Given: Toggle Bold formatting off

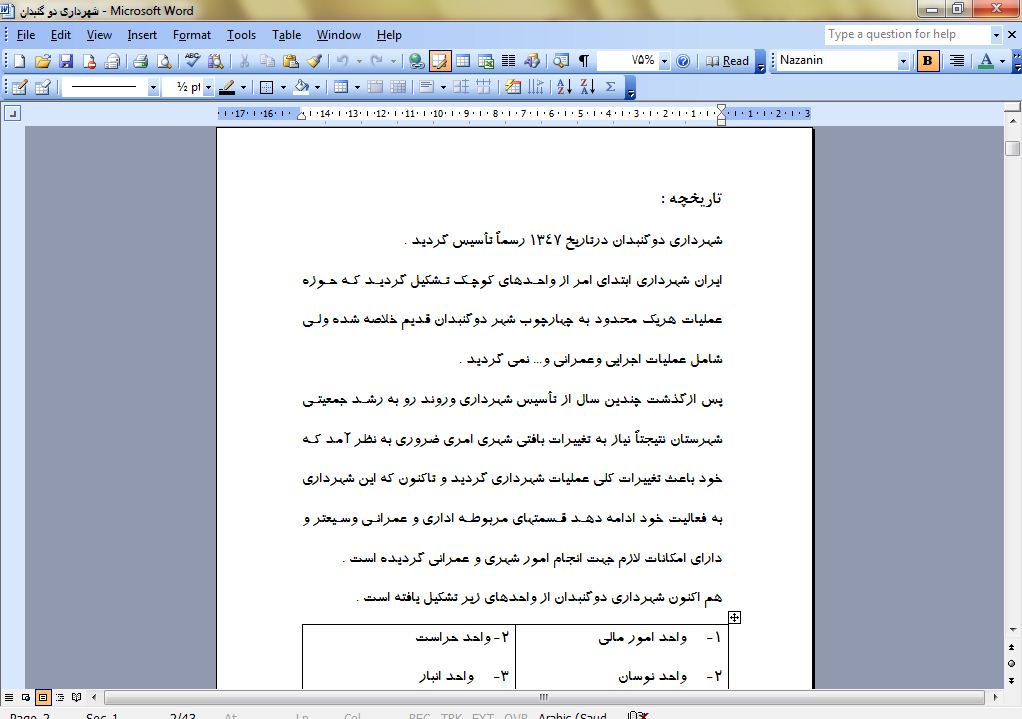Looking at the screenshot, I should [x=928, y=61].
